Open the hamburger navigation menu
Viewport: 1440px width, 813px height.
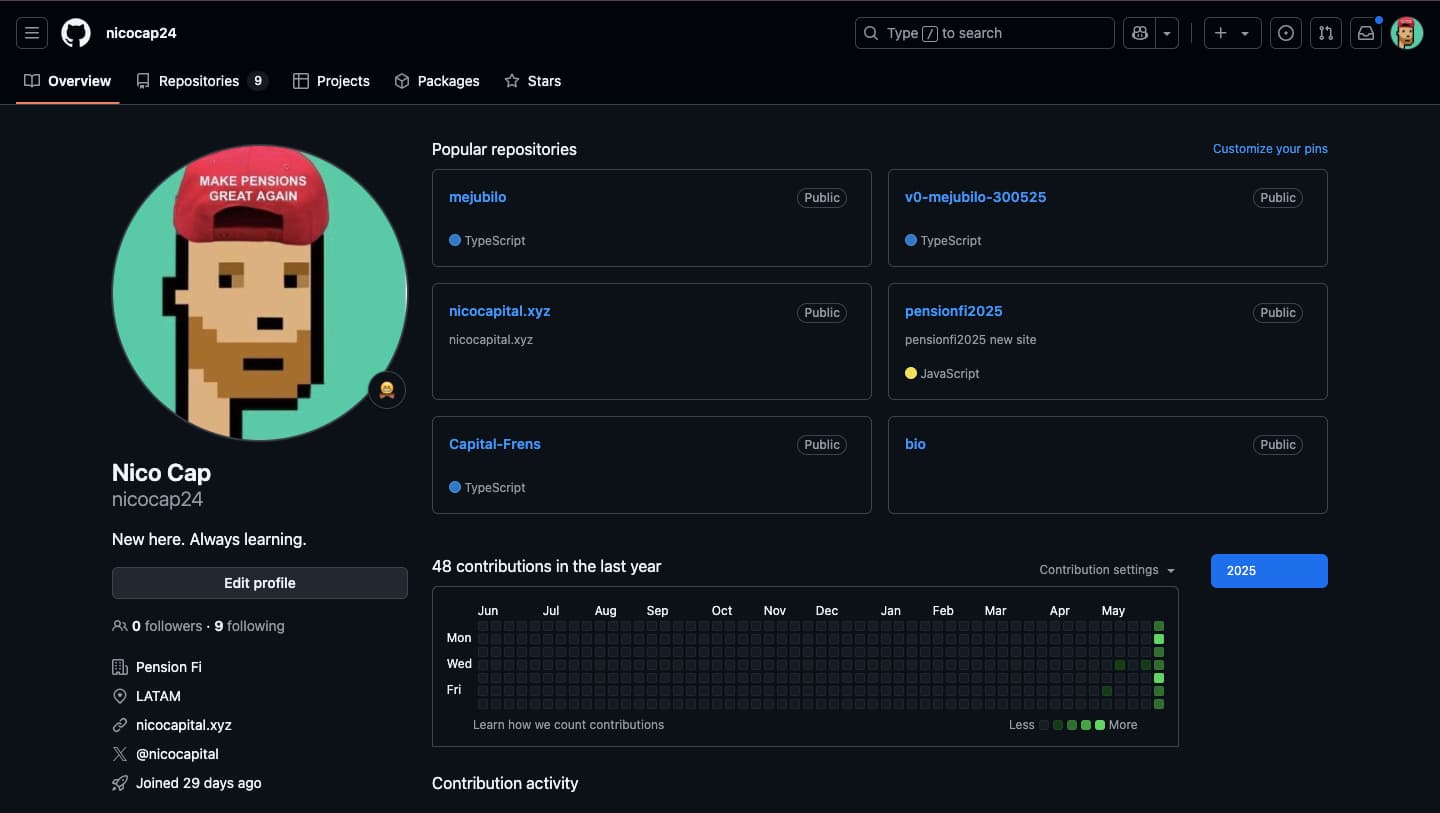tap(32, 33)
